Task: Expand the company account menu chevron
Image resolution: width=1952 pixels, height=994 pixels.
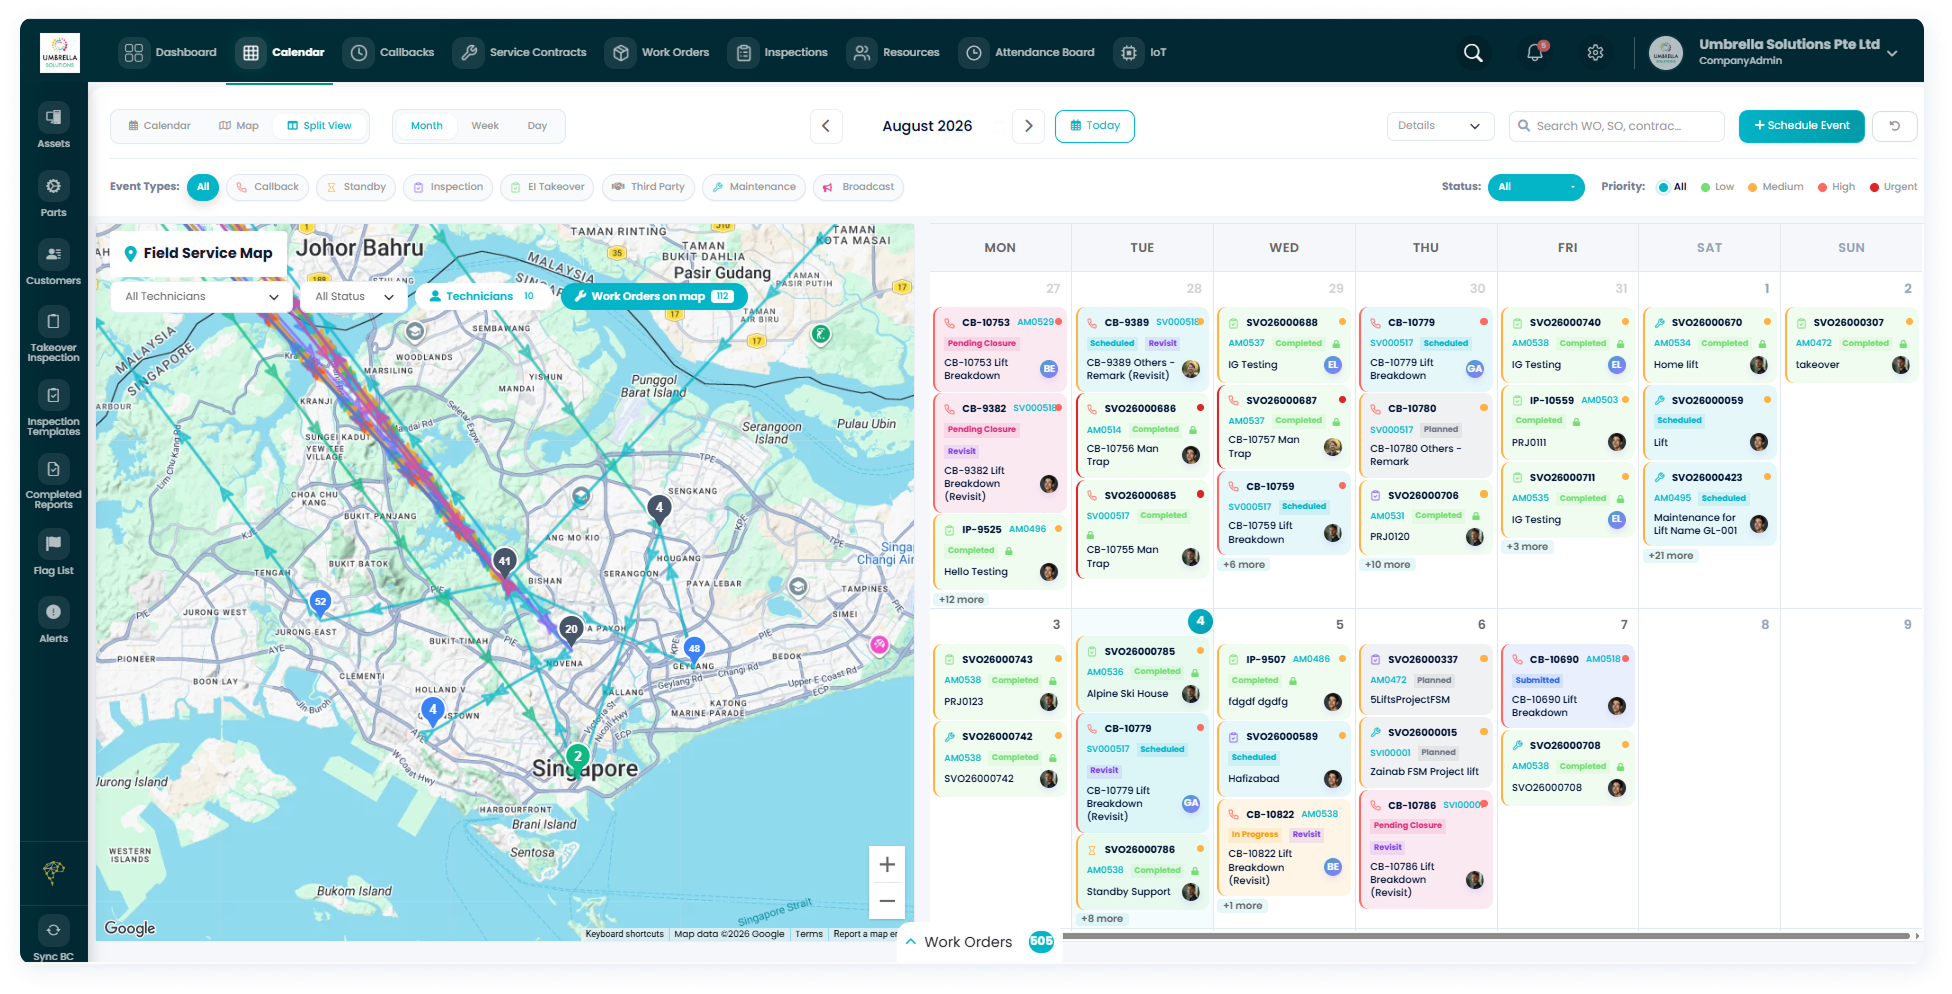Action: click(1892, 53)
